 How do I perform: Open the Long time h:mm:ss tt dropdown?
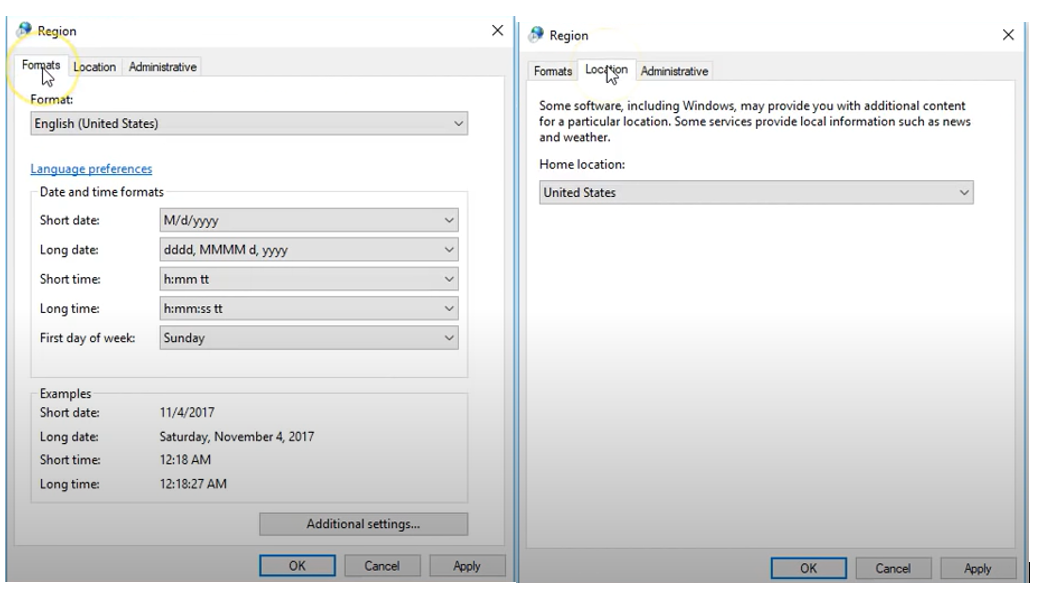coord(308,309)
